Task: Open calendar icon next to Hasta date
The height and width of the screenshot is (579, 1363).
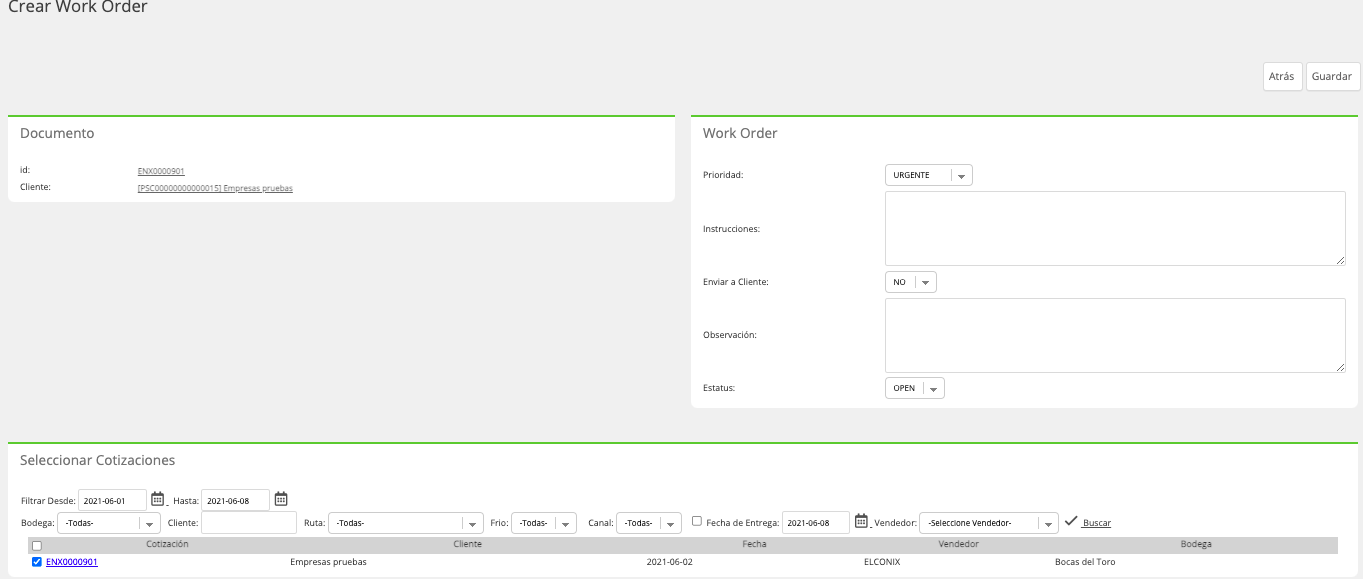Action: click(x=281, y=498)
